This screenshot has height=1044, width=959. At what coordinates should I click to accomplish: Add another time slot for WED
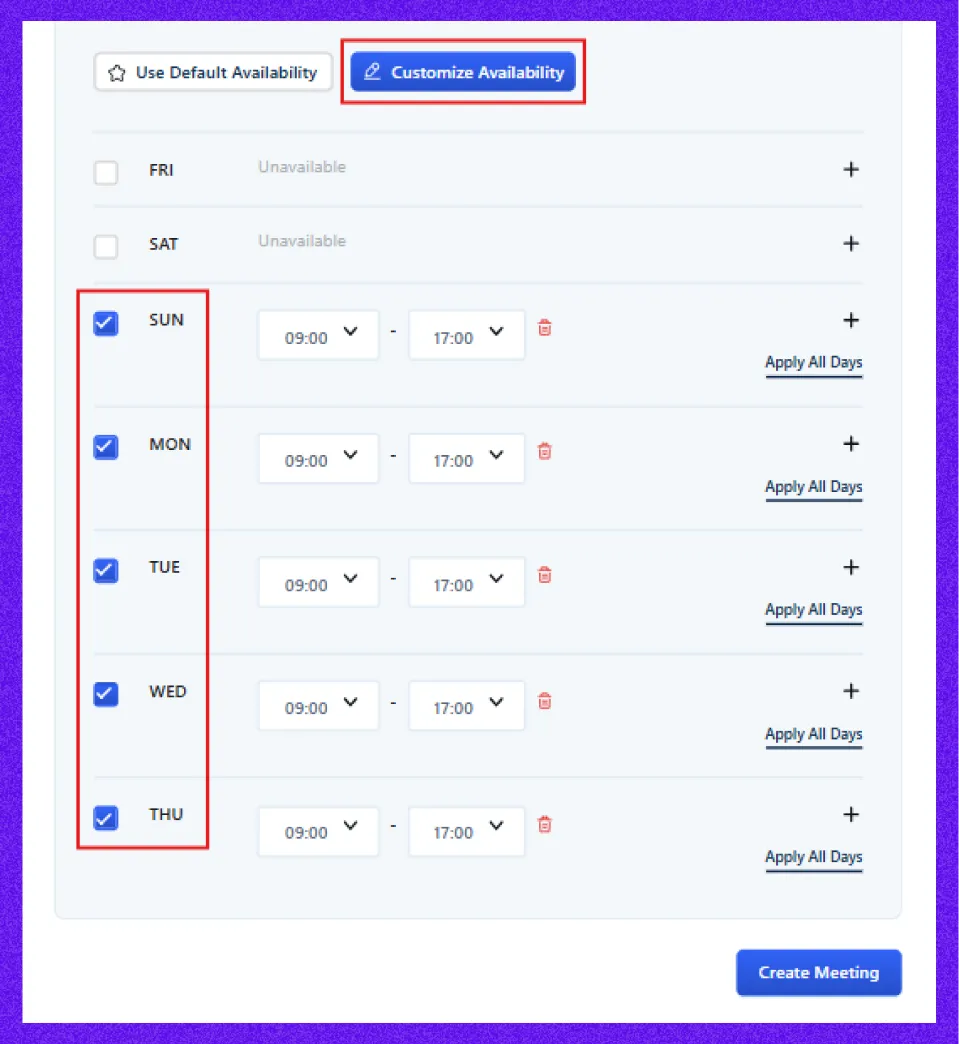point(850,691)
